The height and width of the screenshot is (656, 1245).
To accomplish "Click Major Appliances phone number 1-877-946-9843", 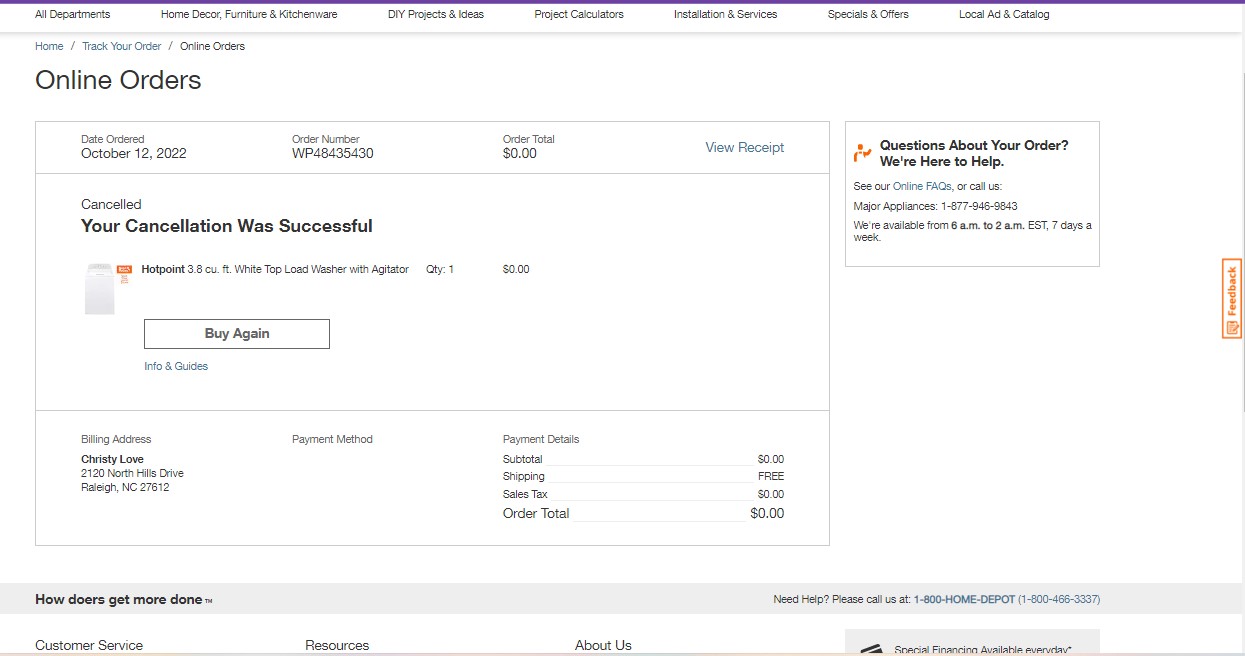I will (x=979, y=206).
